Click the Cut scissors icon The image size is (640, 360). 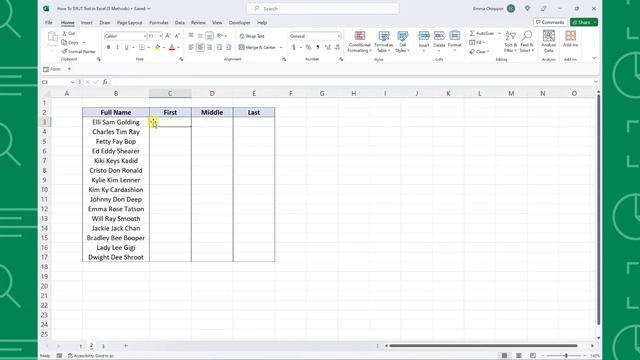click(64, 33)
